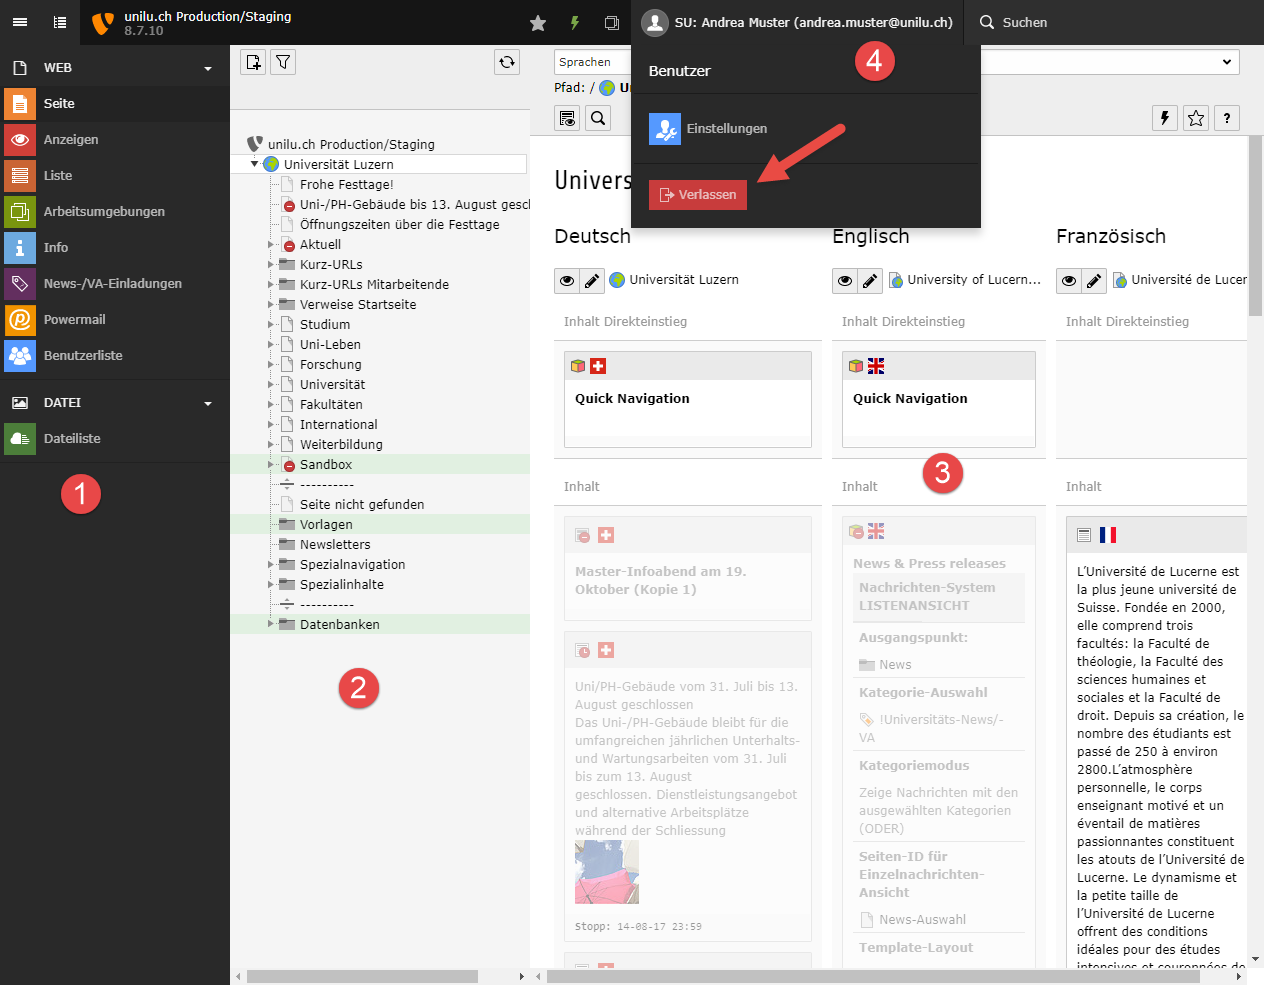Viewport: 1264px width, 985px height.
Task: Click the user avatar icon in the top bar
Action: click(654, 22)
